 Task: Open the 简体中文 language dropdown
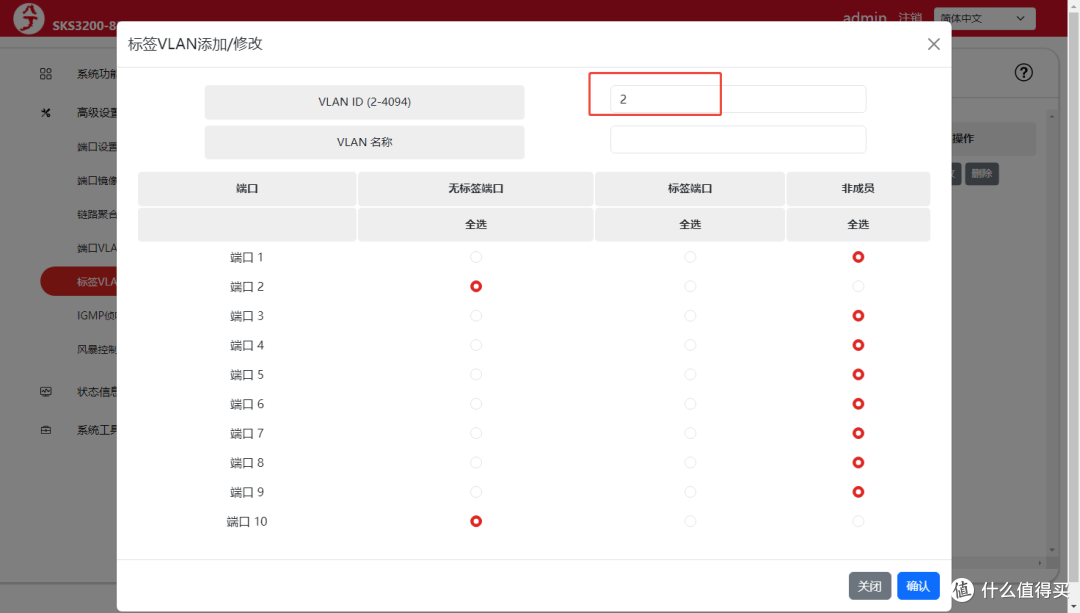tap(984, 19)
